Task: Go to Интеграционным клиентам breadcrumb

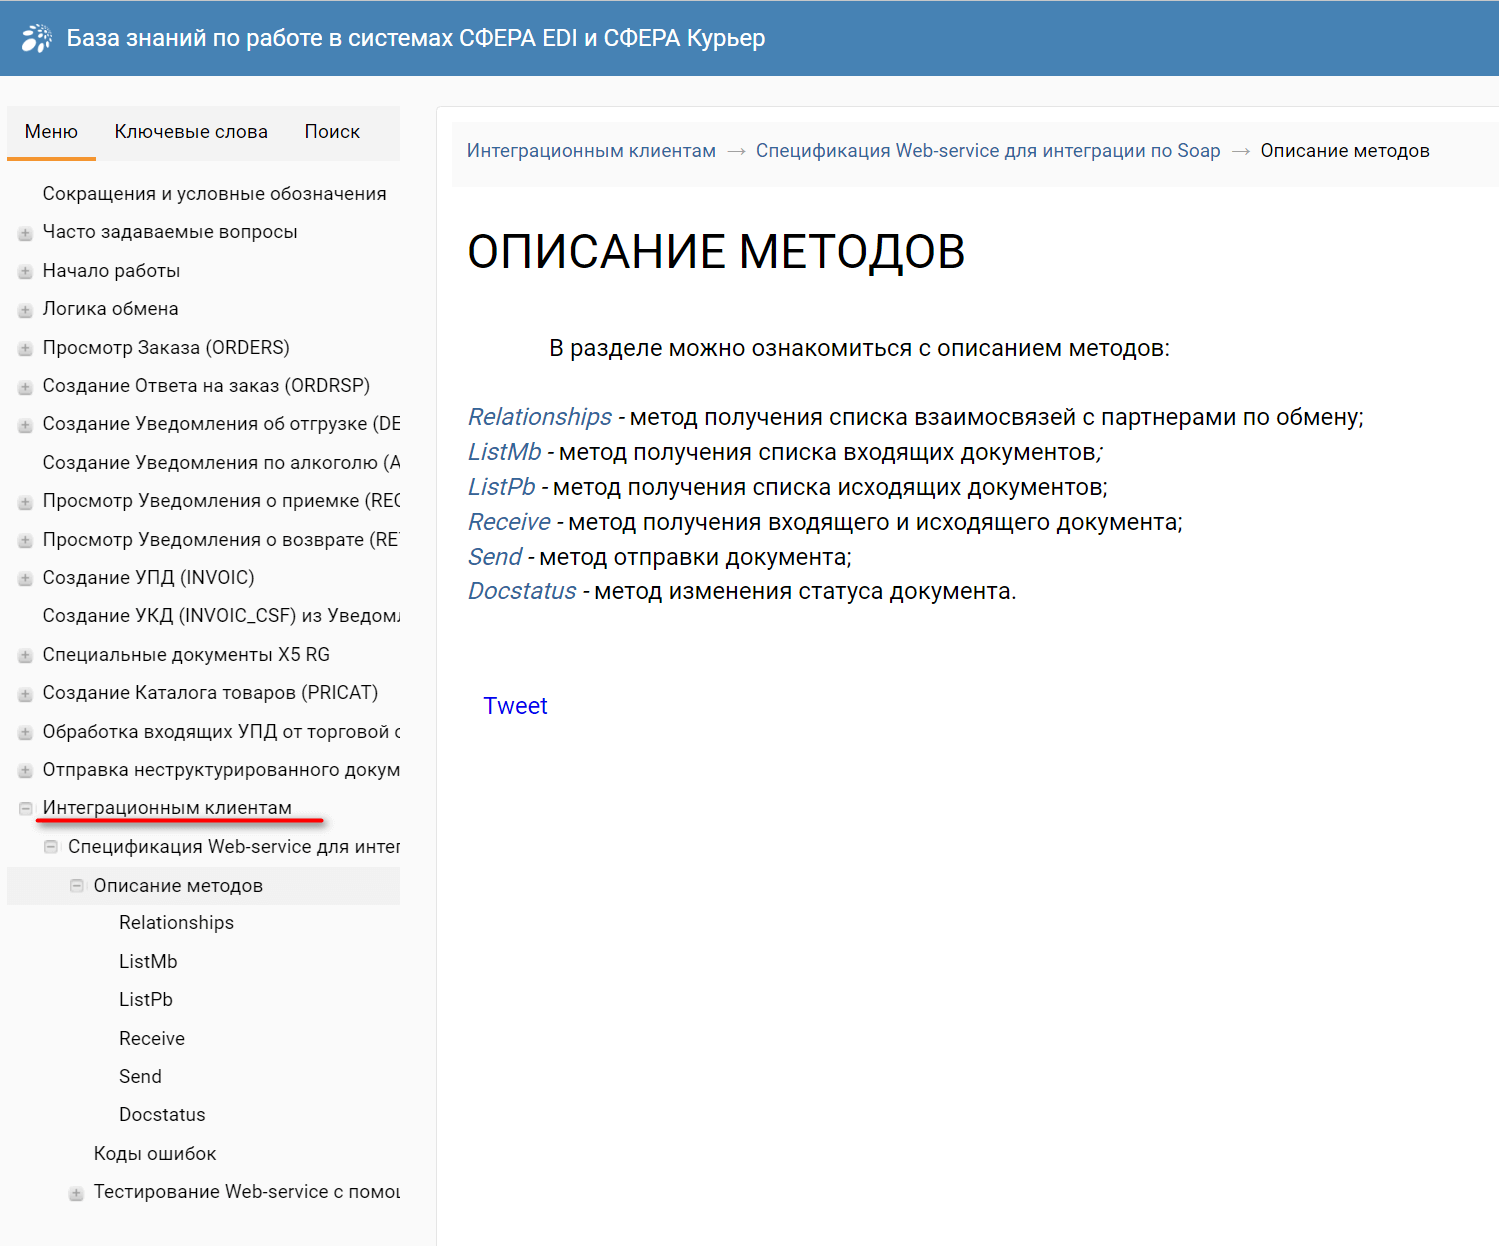Action: point(591,151)
